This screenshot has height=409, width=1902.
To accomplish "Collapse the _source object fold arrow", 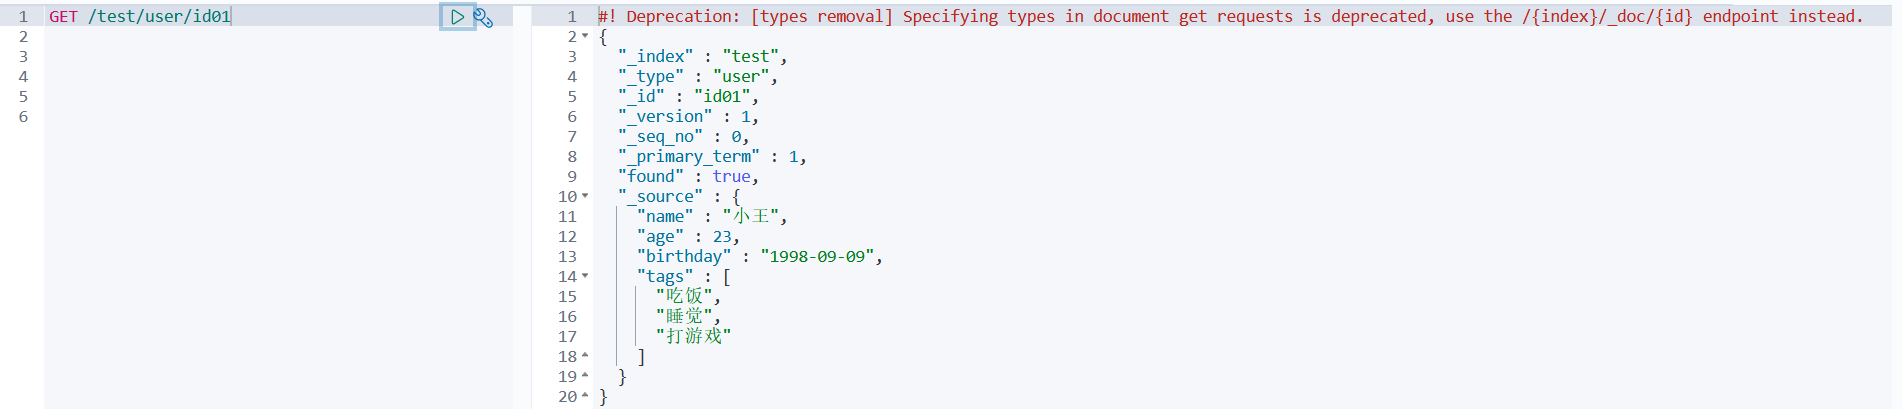I will (585, 197).
